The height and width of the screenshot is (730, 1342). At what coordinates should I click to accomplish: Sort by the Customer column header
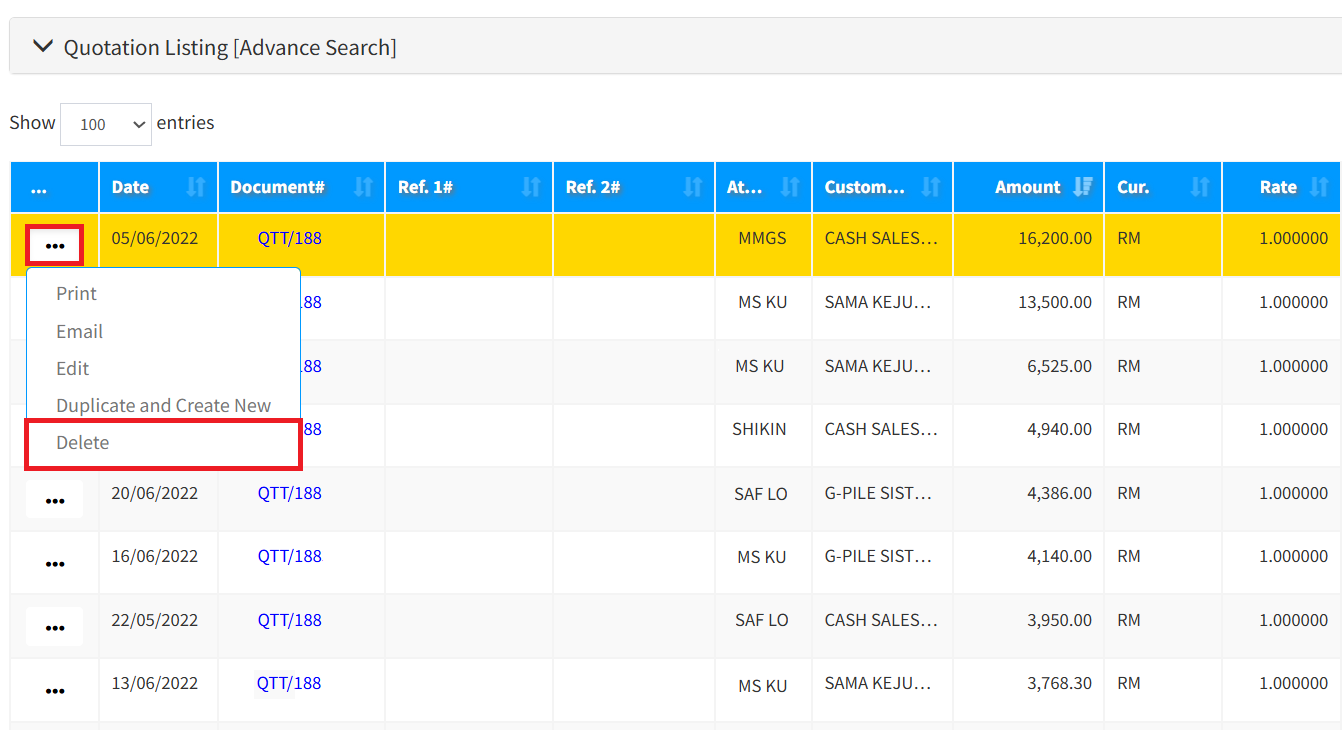[865, 187]
